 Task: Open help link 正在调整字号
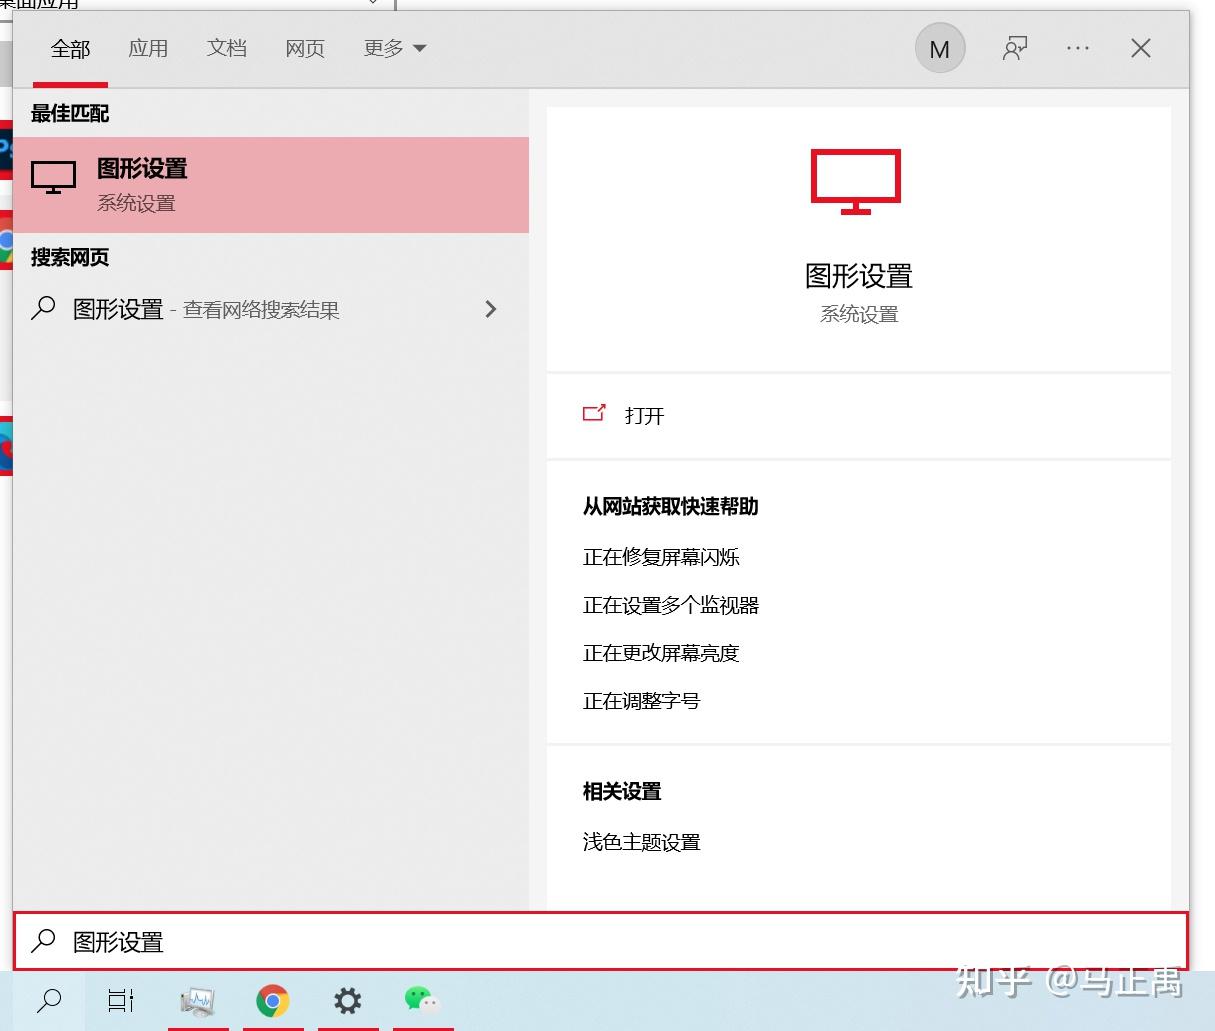tap(641, 701)
